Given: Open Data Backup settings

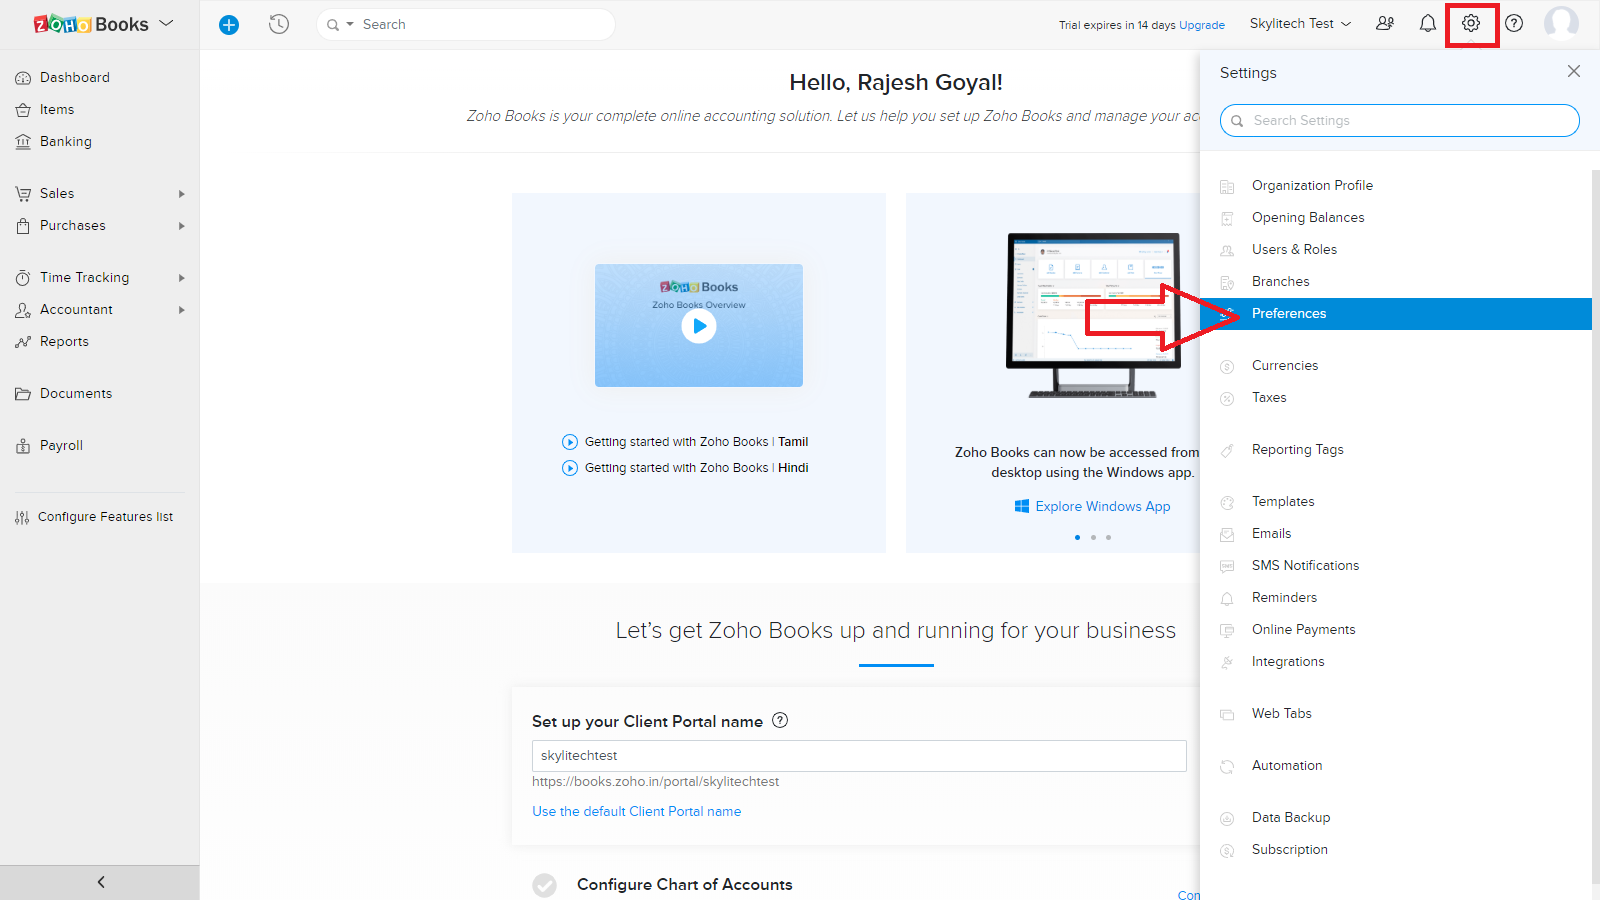Looking at the screenshot, I should 1290,817.
